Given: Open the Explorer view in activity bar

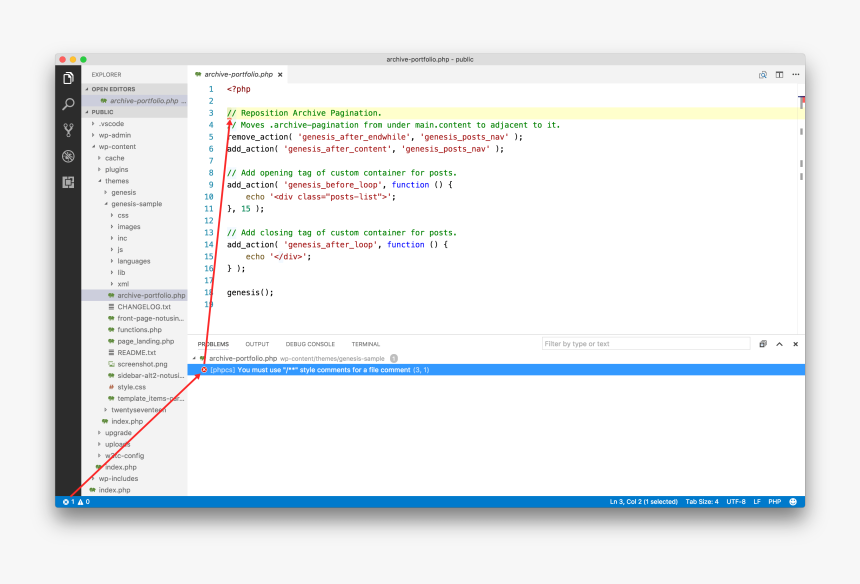Looking at the screenshot, I should pyautogui.click(x=68, y=78).
